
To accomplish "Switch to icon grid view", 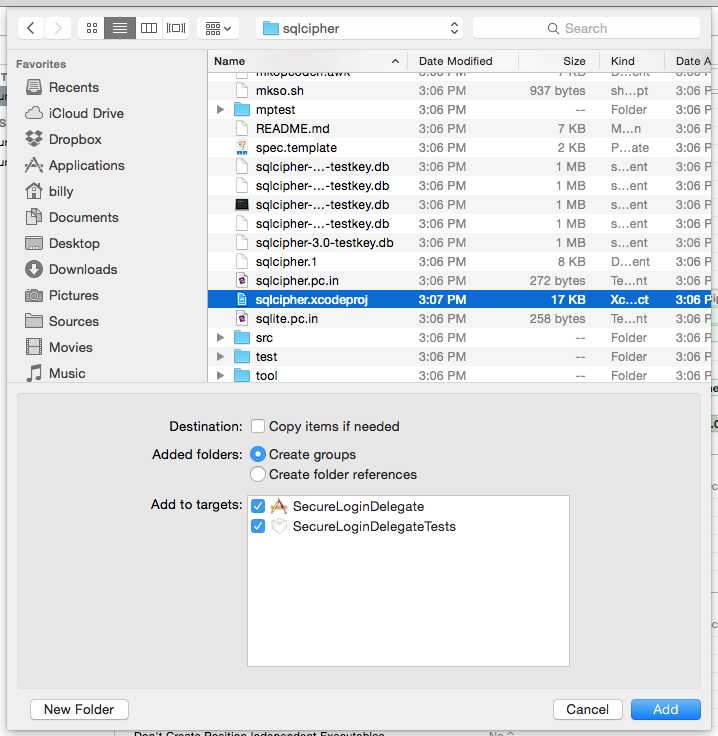I will click(92, 28).
